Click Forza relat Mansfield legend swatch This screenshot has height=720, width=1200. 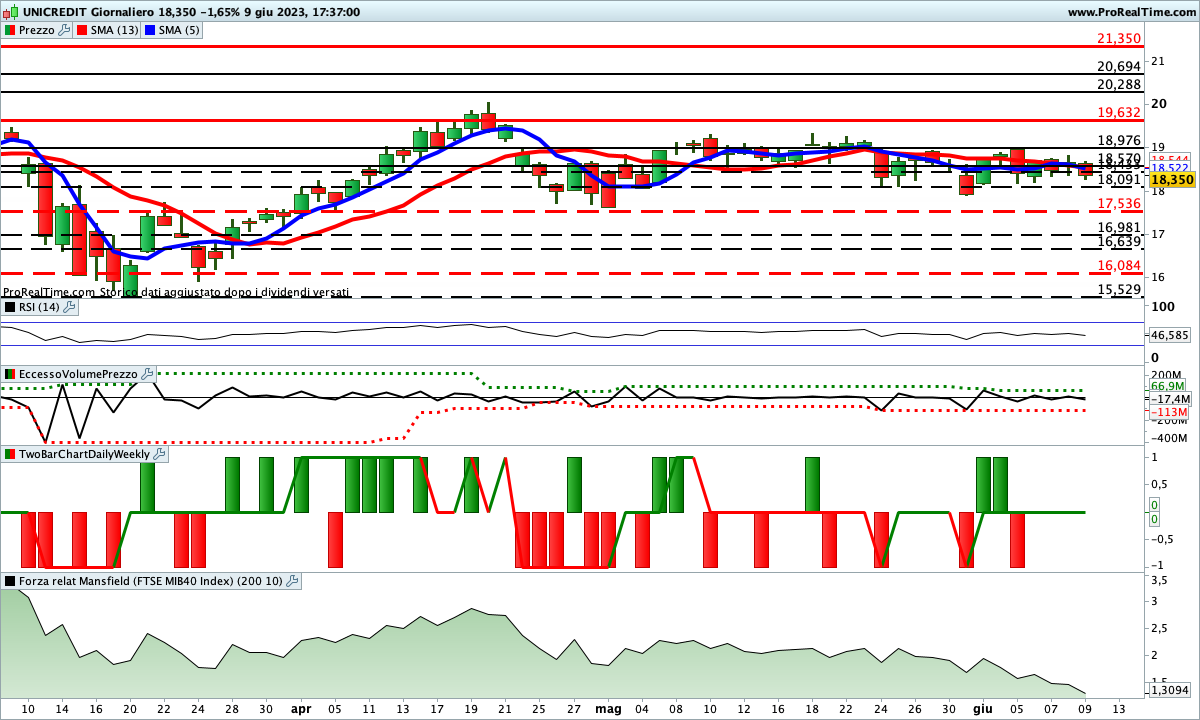[10, 581]
